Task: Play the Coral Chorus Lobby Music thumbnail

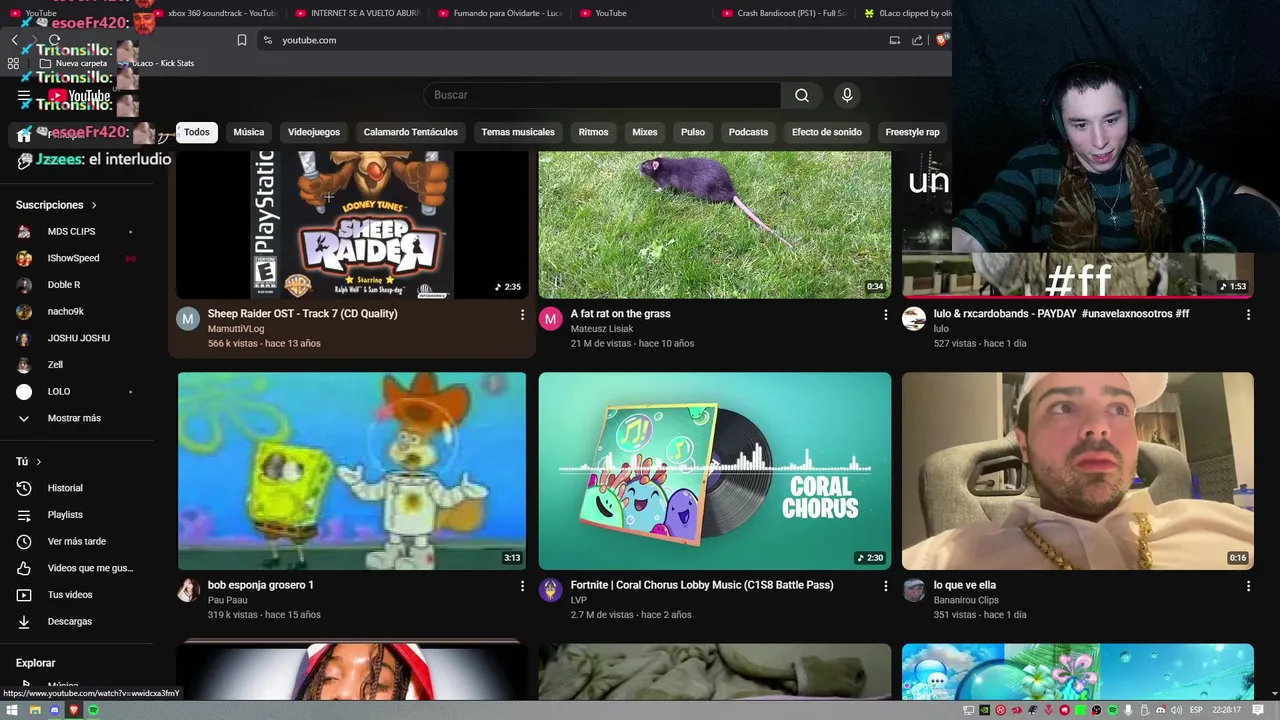Action: (715, 471)
